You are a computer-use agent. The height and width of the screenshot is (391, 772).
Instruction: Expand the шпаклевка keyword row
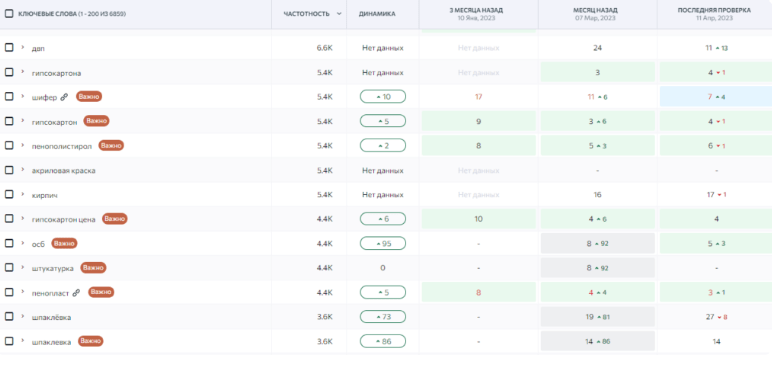[x=23, y=341]
